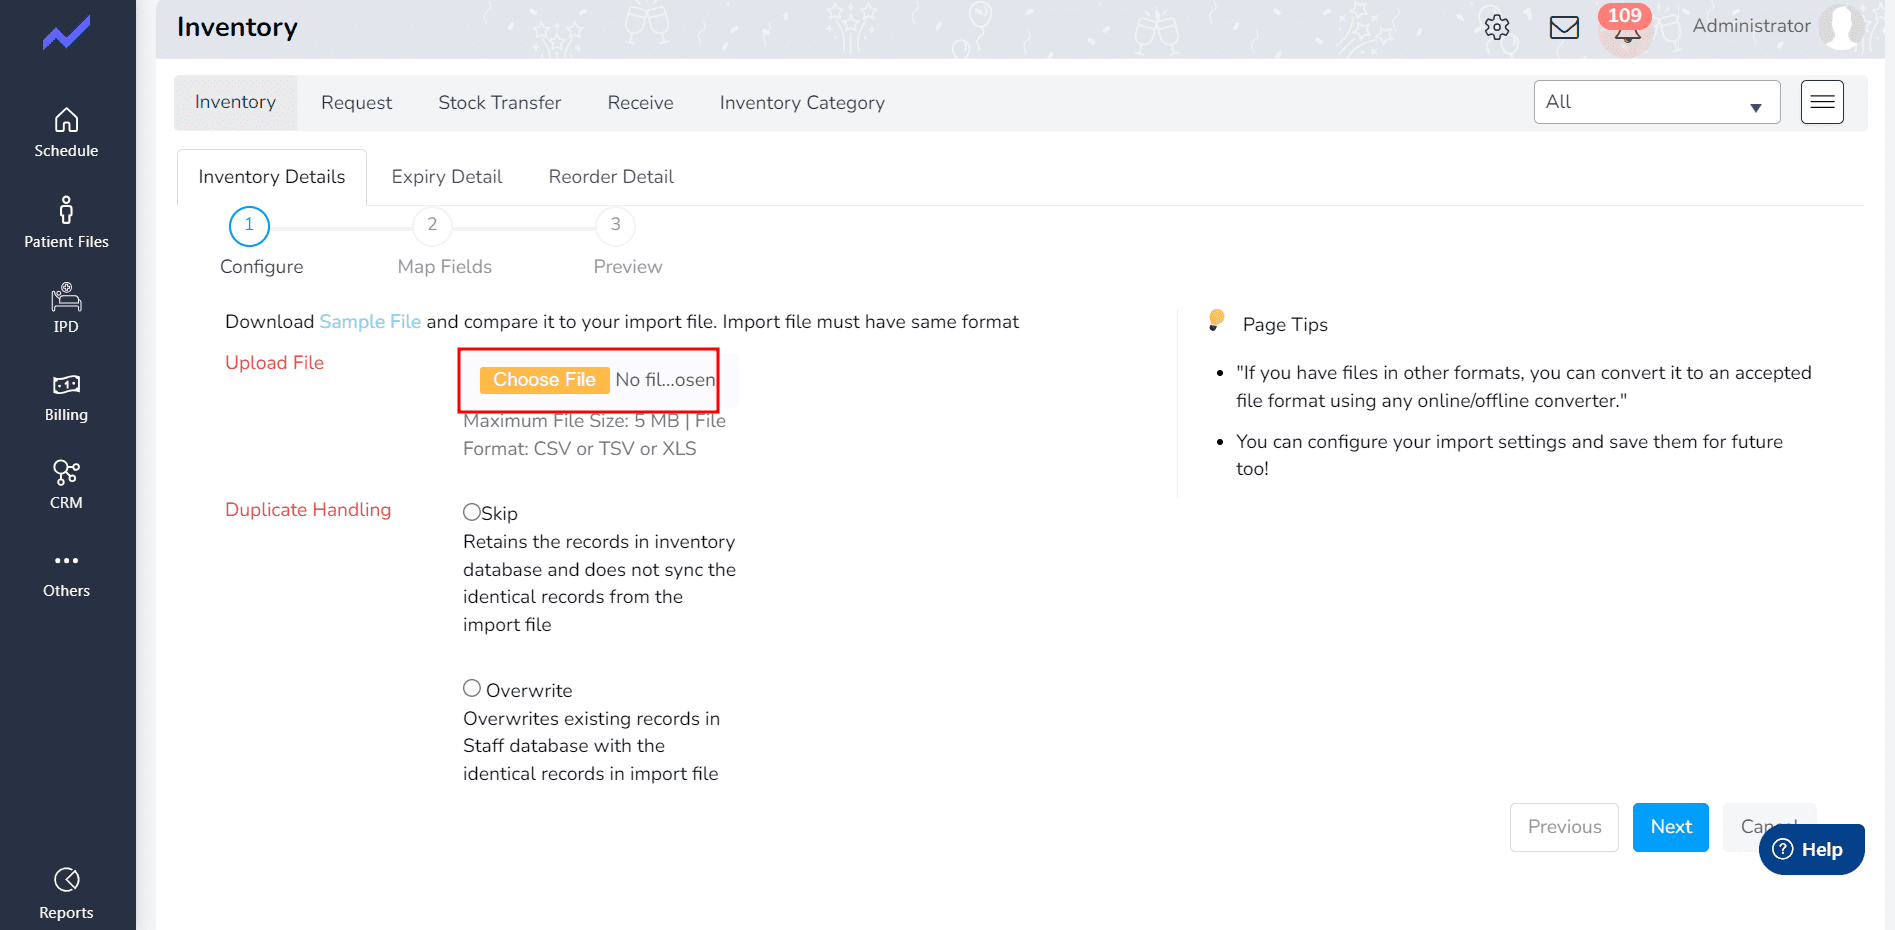Select the Overwrite radio button
Screen dimensions: 1895x930
click(x=472, y=688)
